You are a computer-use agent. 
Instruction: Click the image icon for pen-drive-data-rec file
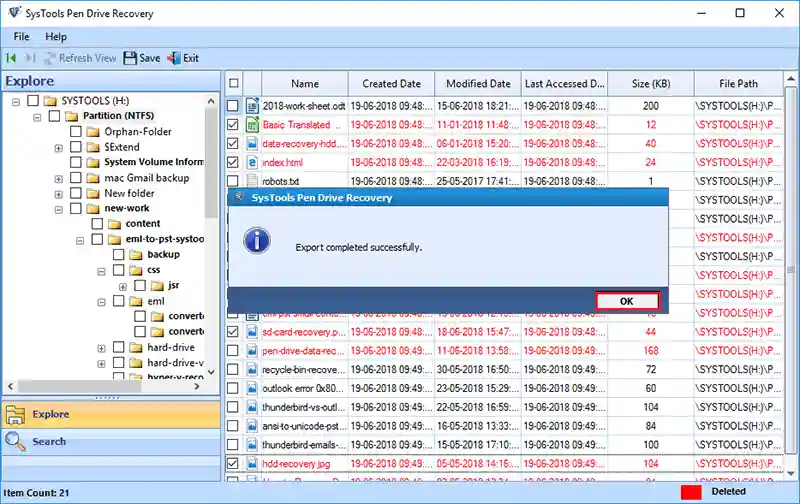252,351
